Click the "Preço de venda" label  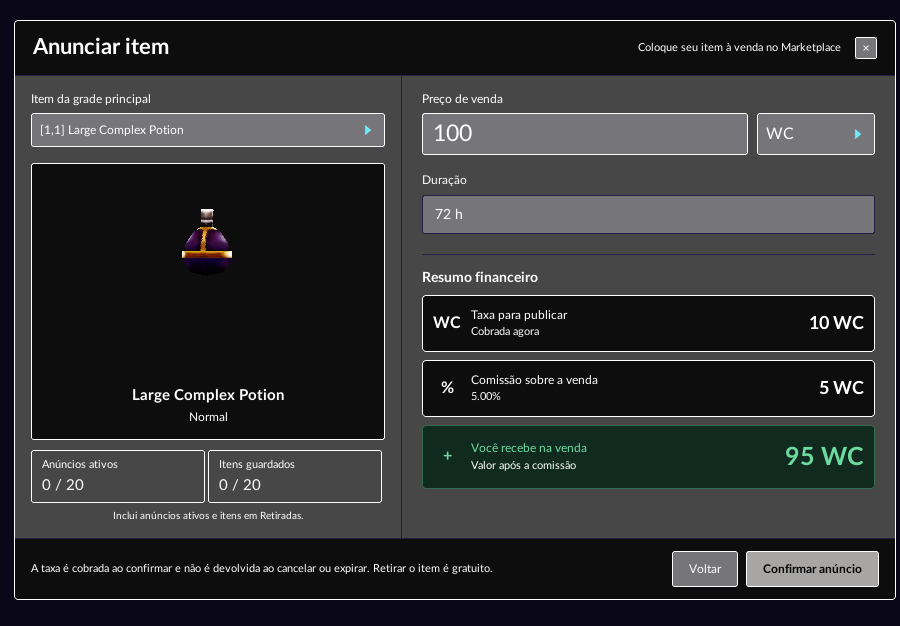tap(462, 99)
